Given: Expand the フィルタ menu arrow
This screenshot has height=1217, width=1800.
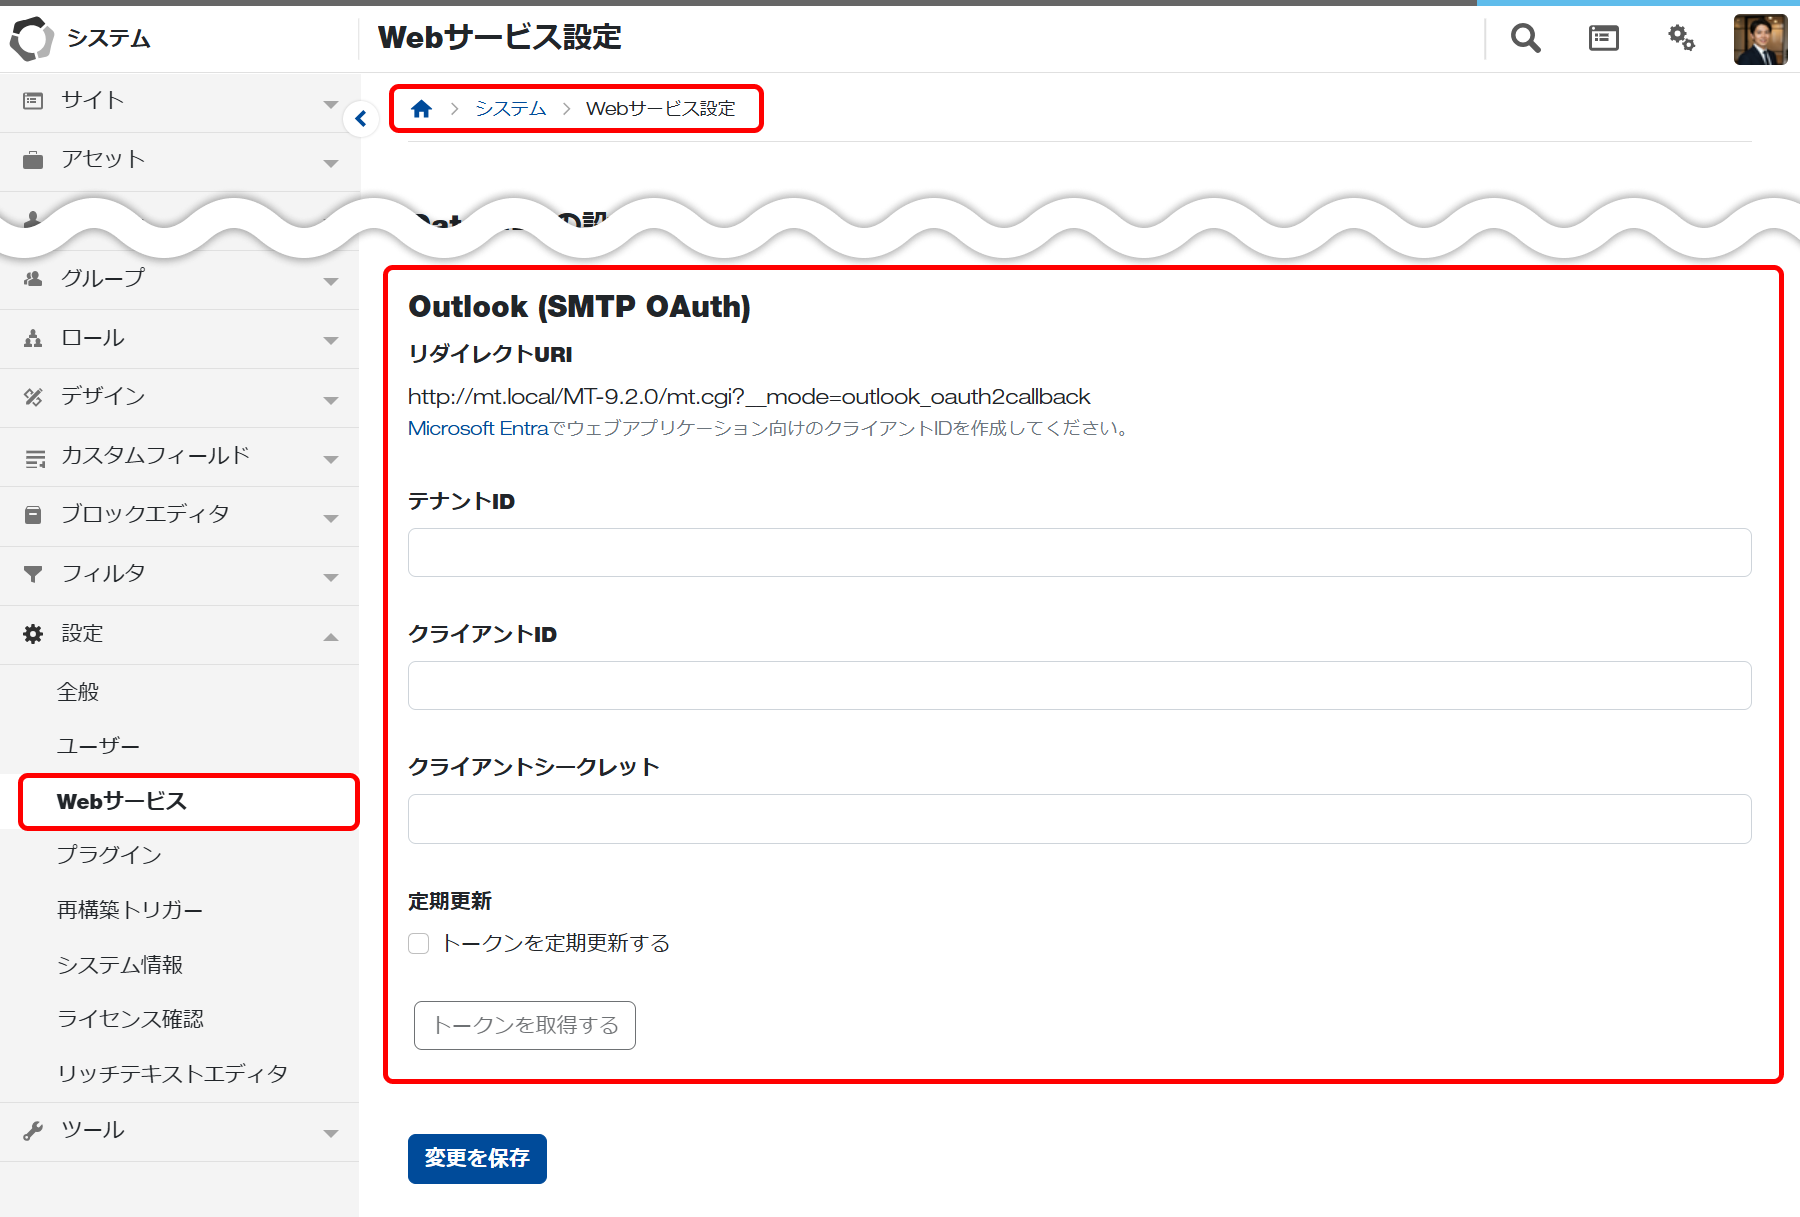Looking at the screenshot, I should click(x=331, y=578).
